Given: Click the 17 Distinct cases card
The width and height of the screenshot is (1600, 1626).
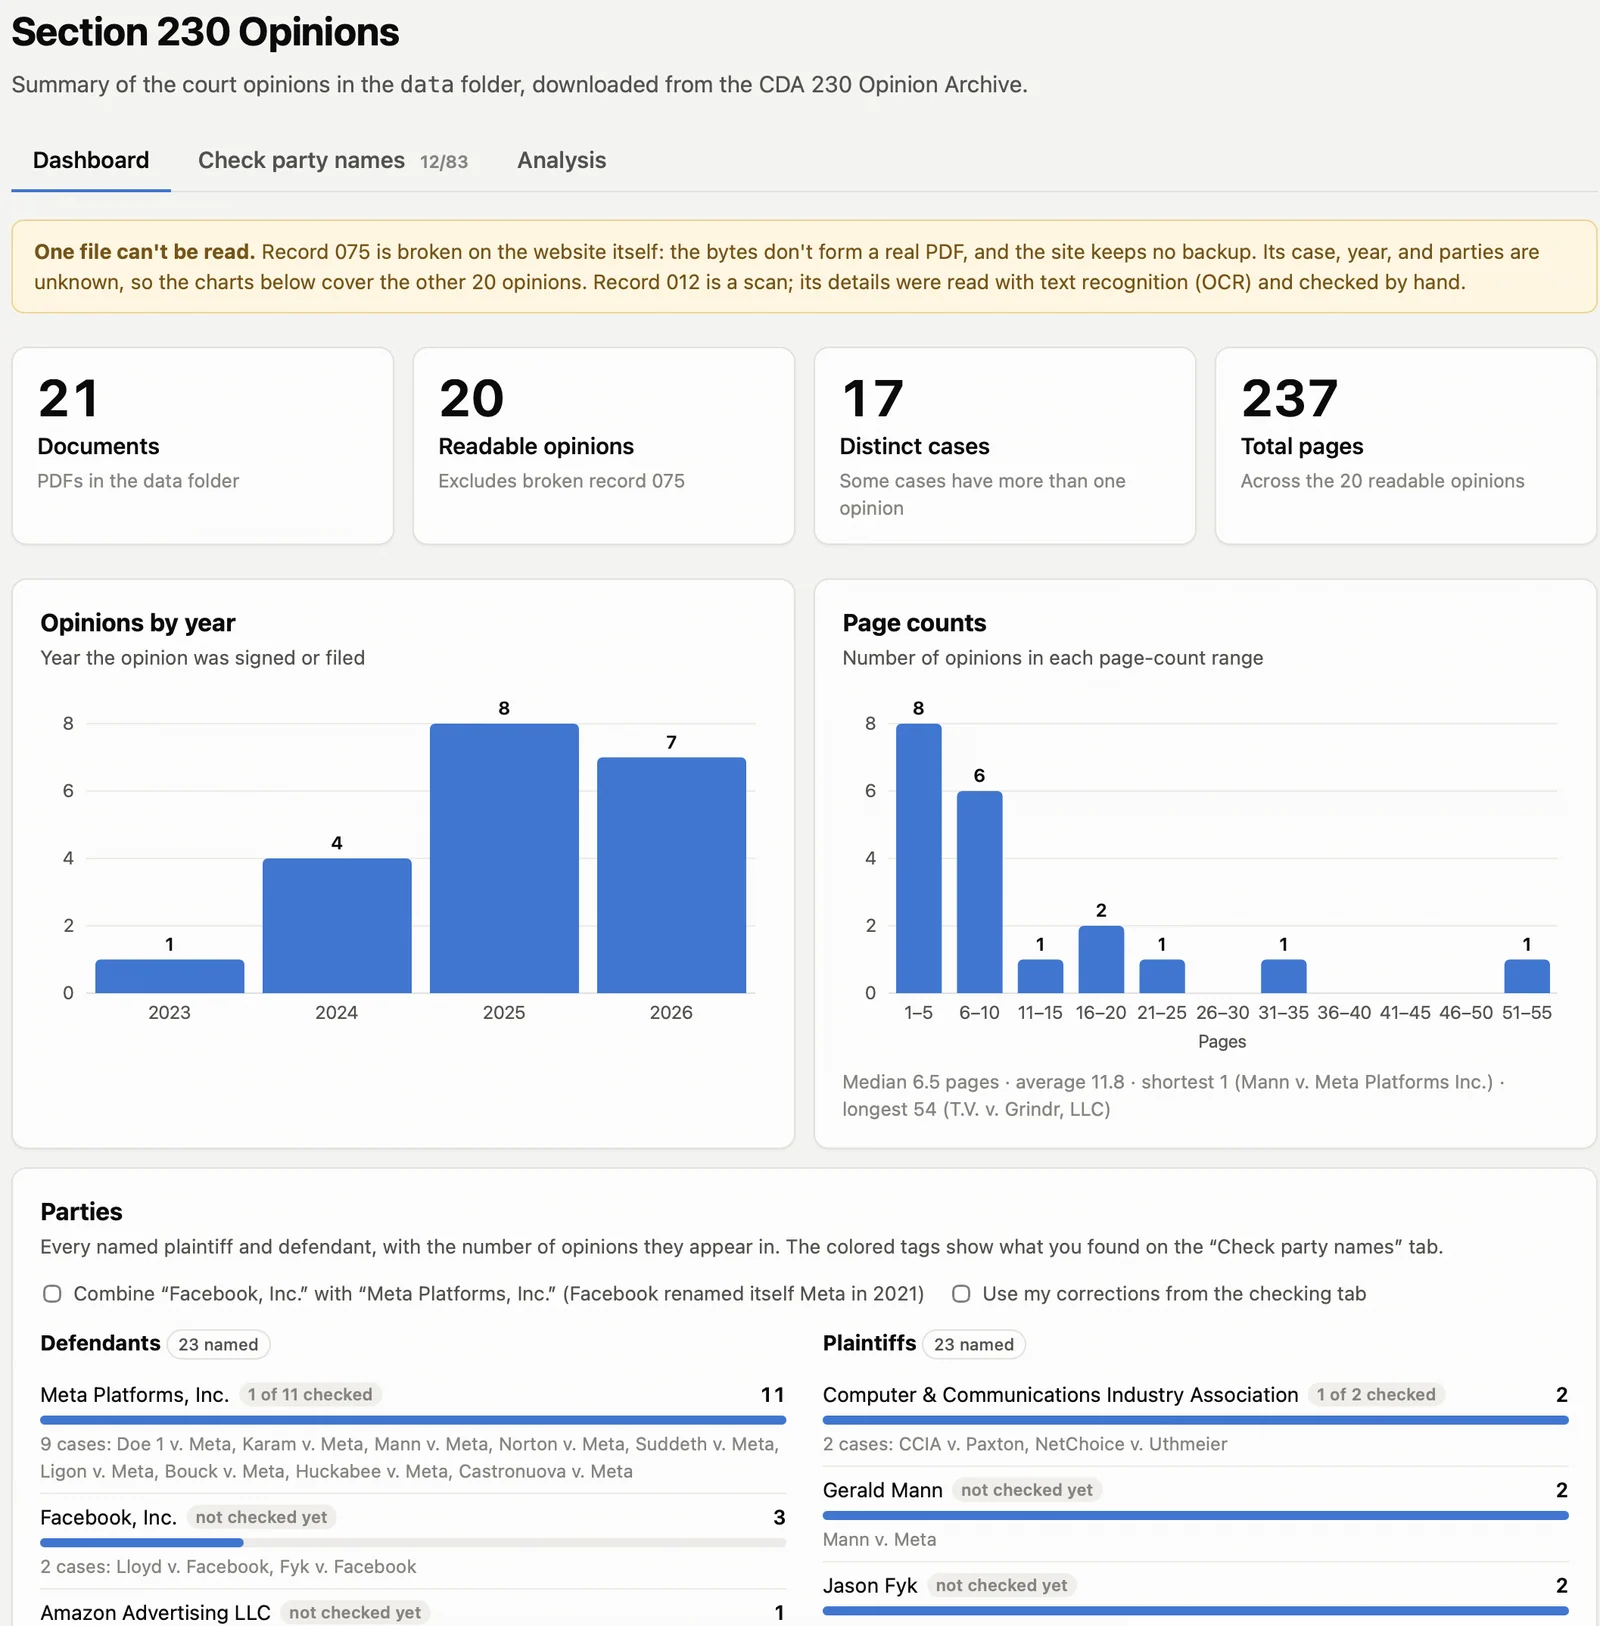Looking at the screenshot, I should [x=1004, y=446].
